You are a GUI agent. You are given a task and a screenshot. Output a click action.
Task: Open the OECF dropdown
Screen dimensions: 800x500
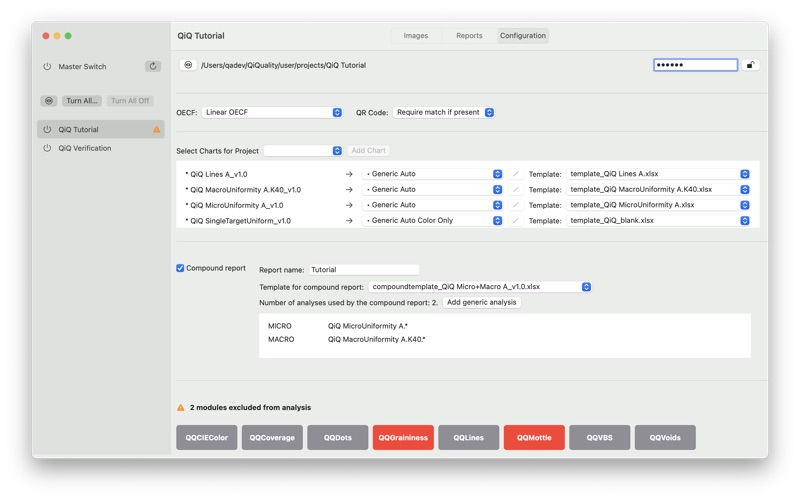point(273,113)
